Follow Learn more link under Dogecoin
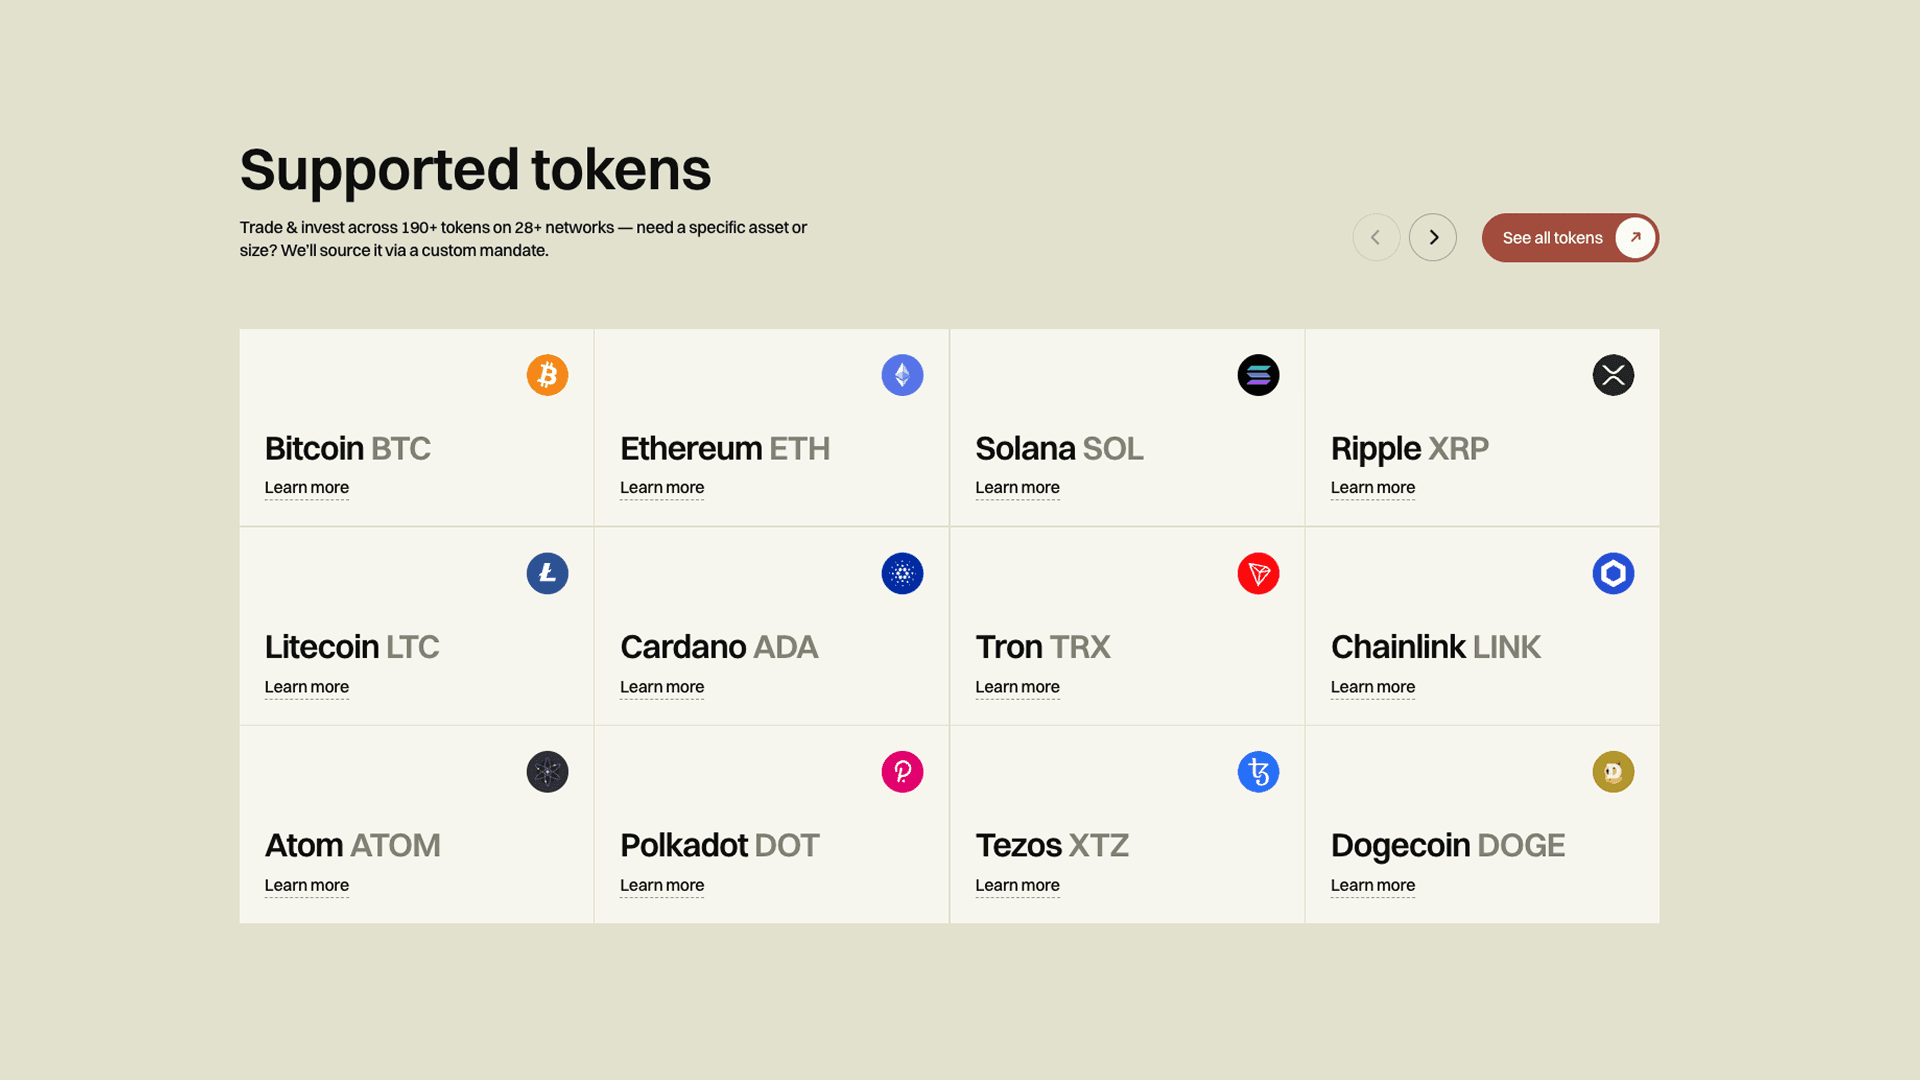Image resolution: width=1920 pixels, height=1080 pixels. 1372,885
